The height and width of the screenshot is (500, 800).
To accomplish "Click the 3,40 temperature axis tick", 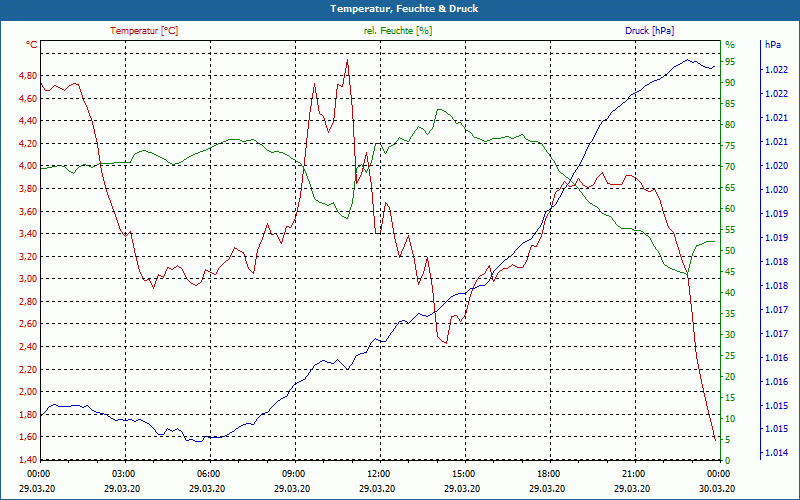I will click(28, 234).
